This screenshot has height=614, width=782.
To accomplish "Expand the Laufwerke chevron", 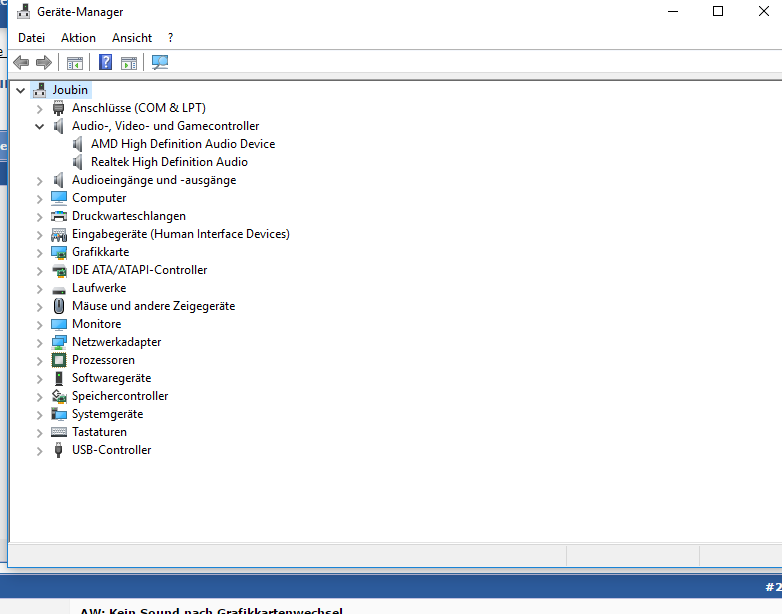I will click(39, 289).
